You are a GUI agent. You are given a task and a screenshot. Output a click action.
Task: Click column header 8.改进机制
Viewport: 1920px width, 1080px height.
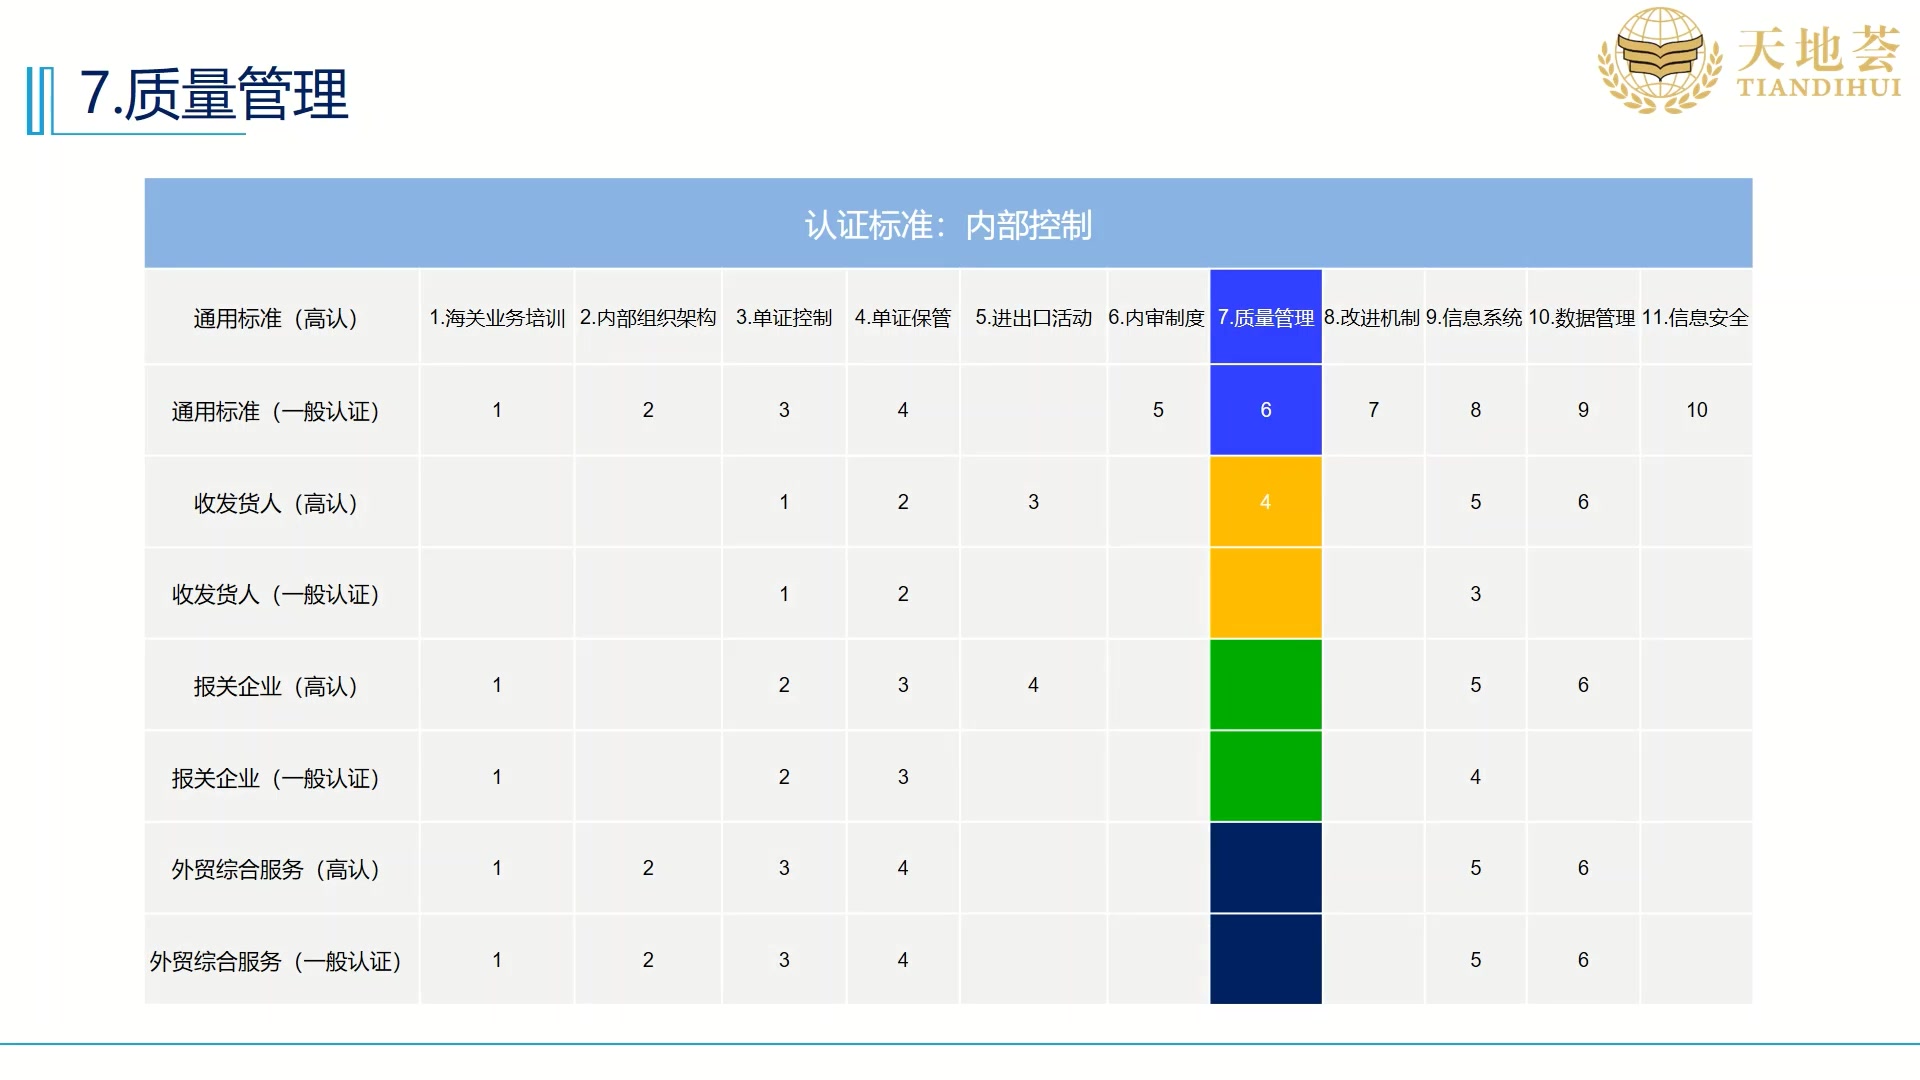tap(1372, 318)
